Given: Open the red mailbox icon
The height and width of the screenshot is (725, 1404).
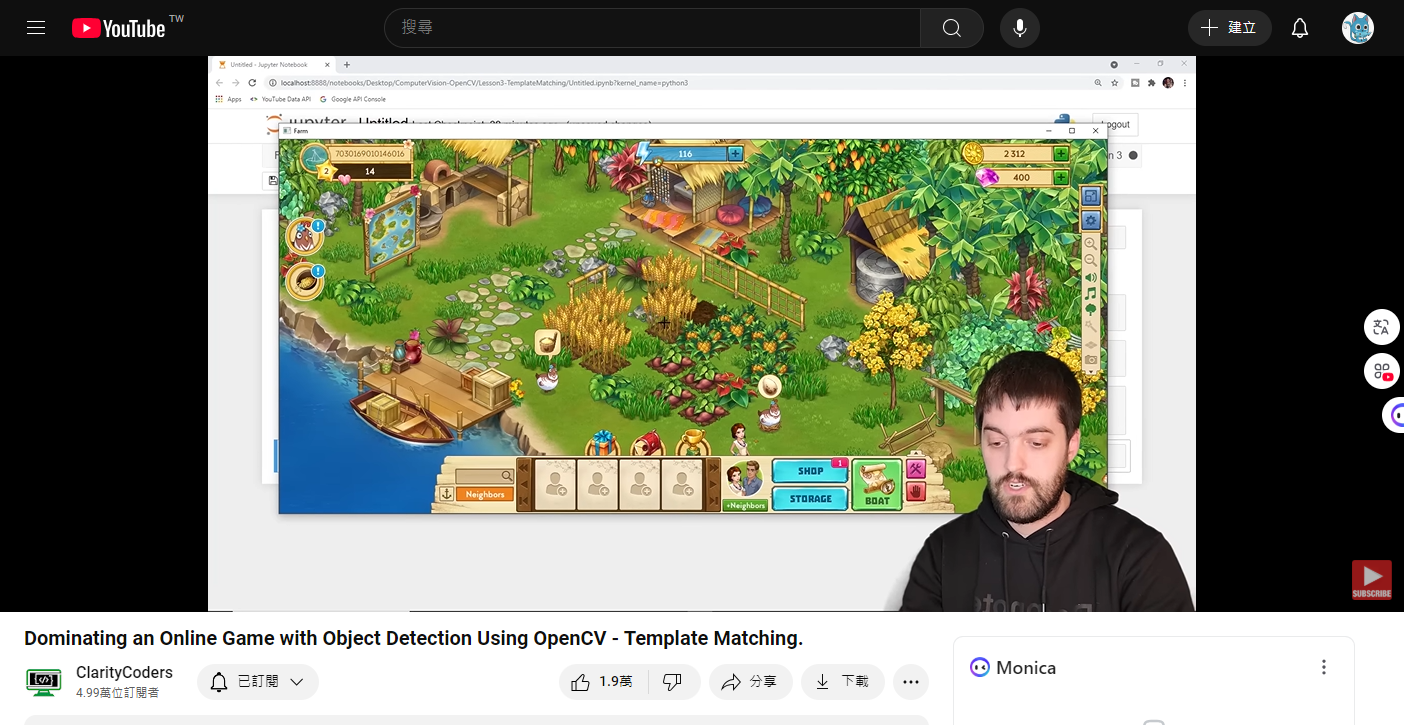Looking at the screenshot, I should pos(648,444).
